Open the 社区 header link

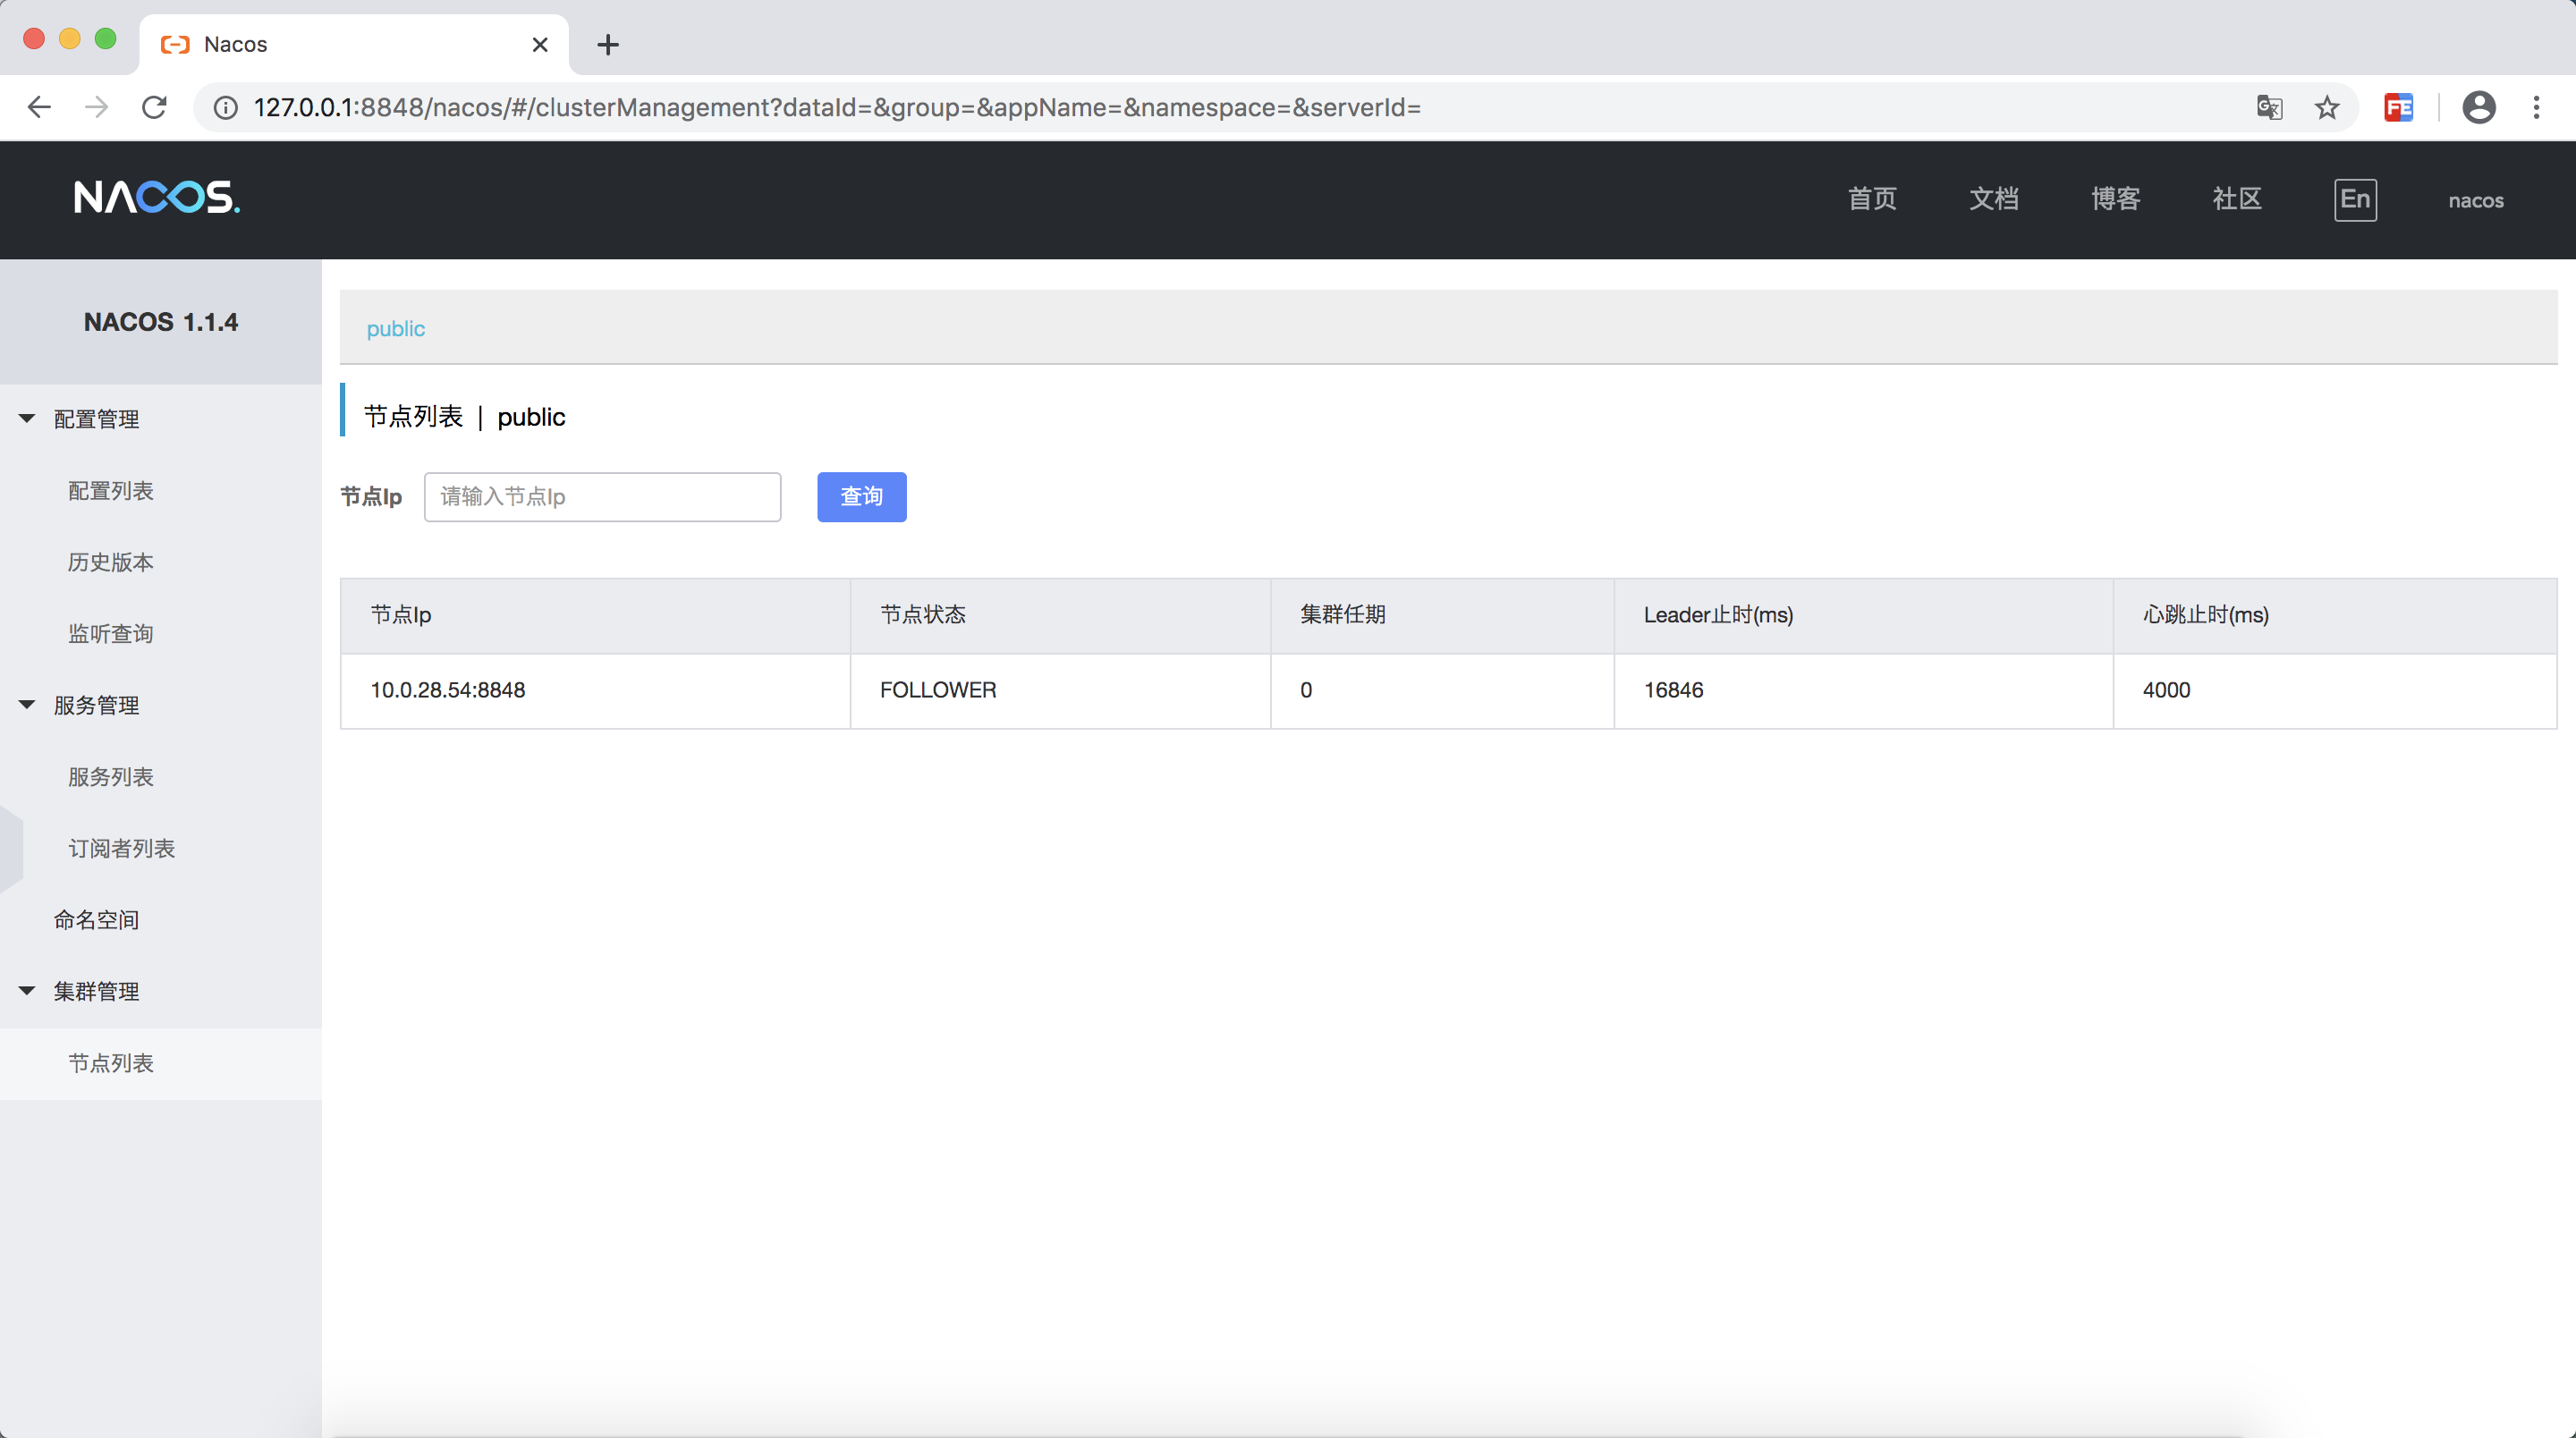tap(2236, 199)
